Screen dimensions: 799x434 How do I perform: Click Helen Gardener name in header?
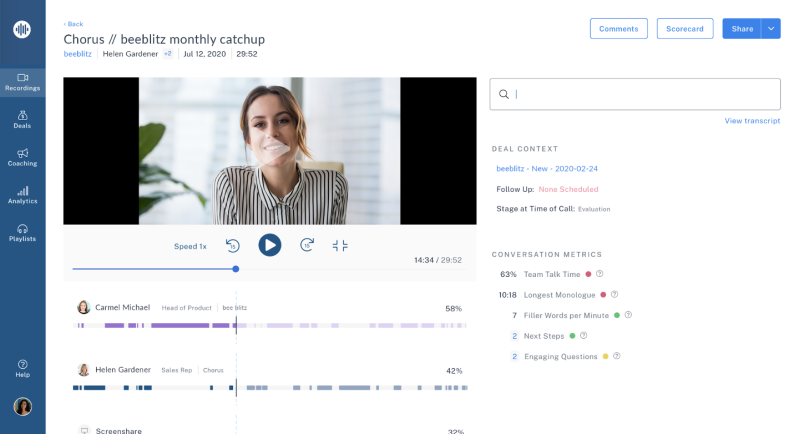click(130, 54)
